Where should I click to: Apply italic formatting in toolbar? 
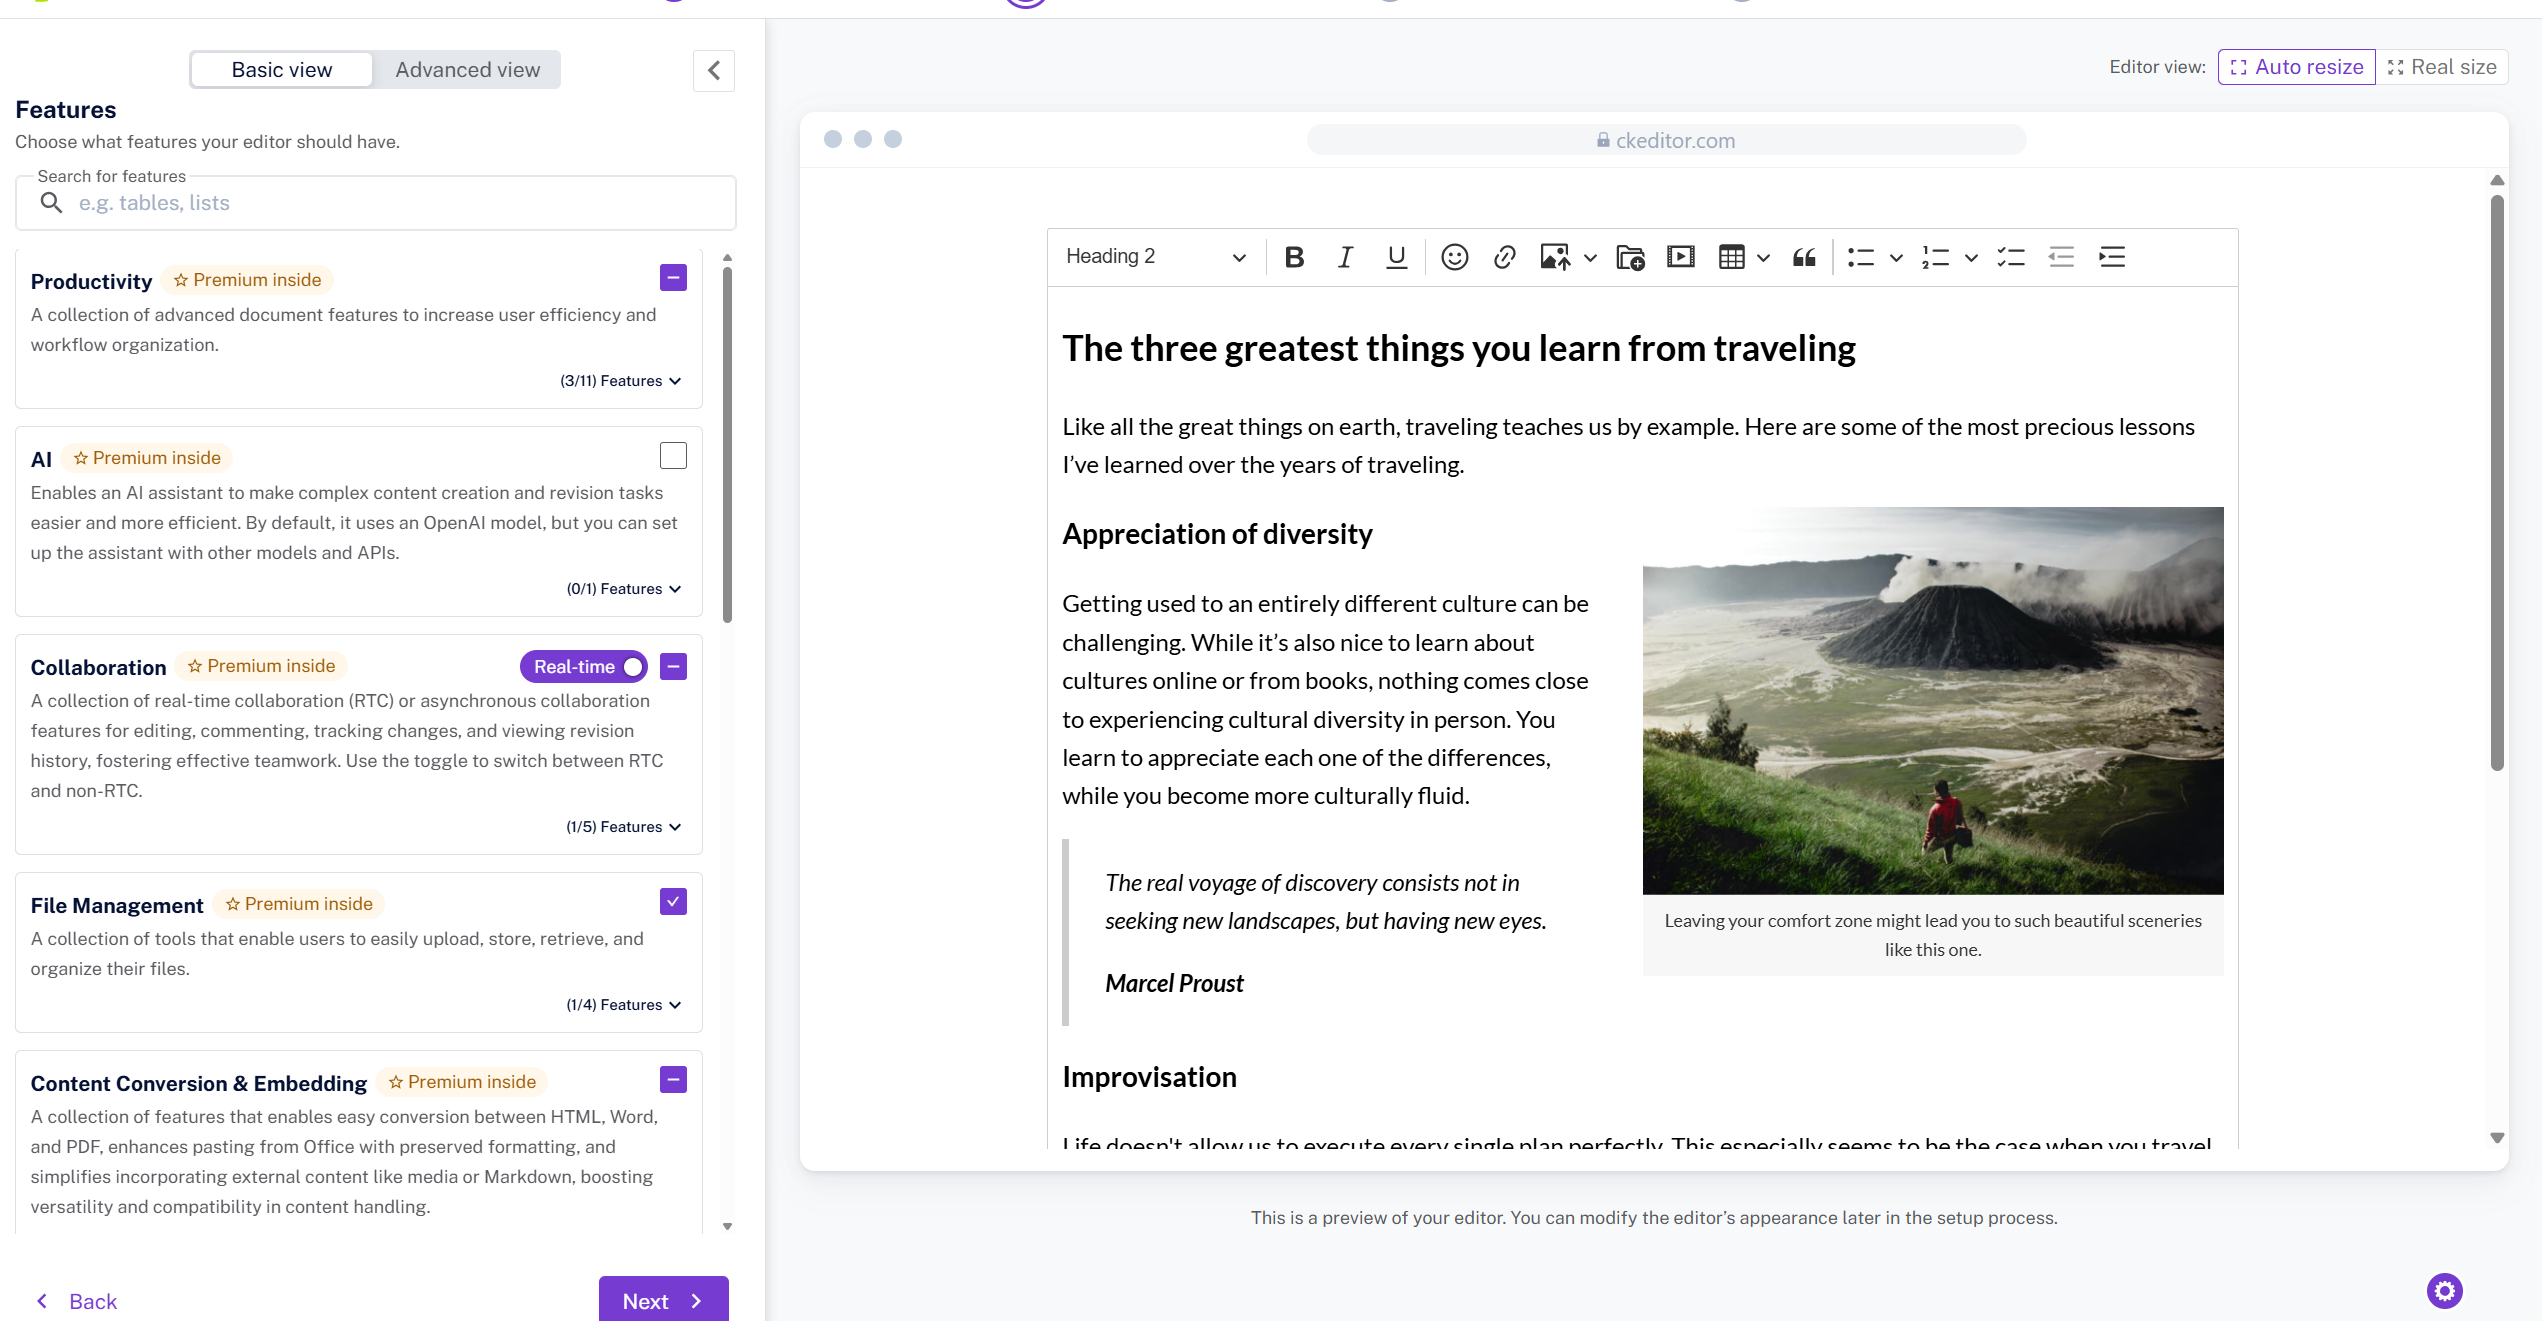point(1345,257)
